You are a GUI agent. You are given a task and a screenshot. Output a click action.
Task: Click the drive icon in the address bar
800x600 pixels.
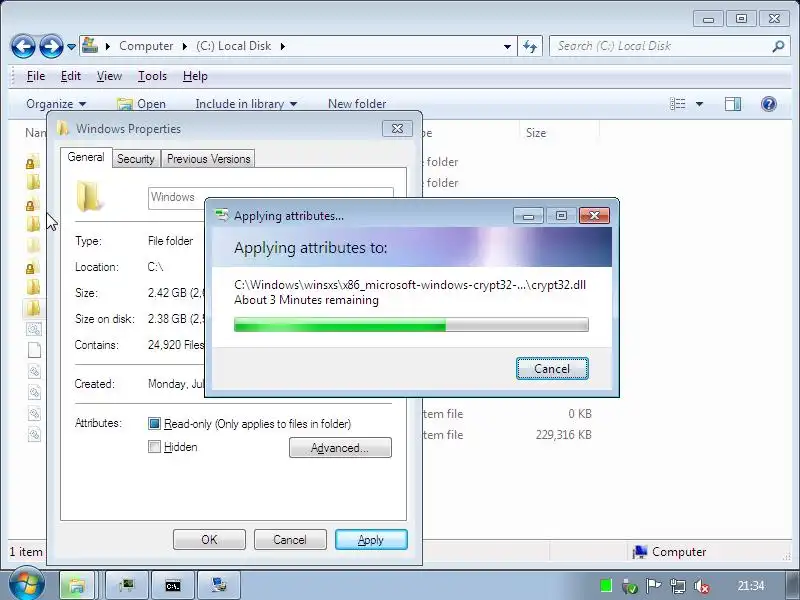click(x=90, y=45)
